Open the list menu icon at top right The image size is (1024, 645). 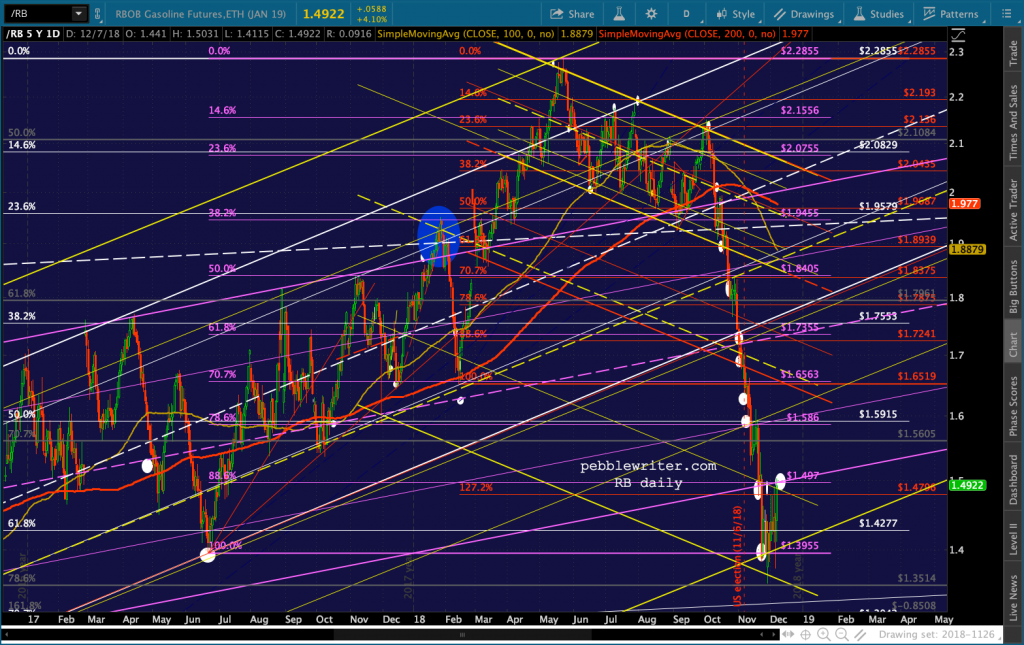click(1006, 14)
